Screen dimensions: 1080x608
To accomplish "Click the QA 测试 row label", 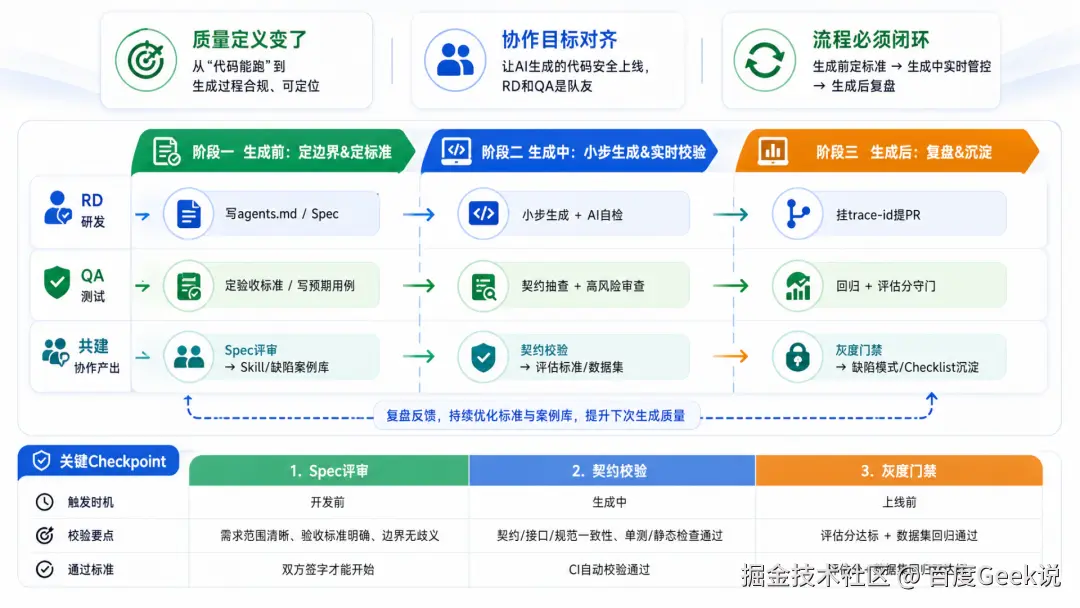I will 81,285.
